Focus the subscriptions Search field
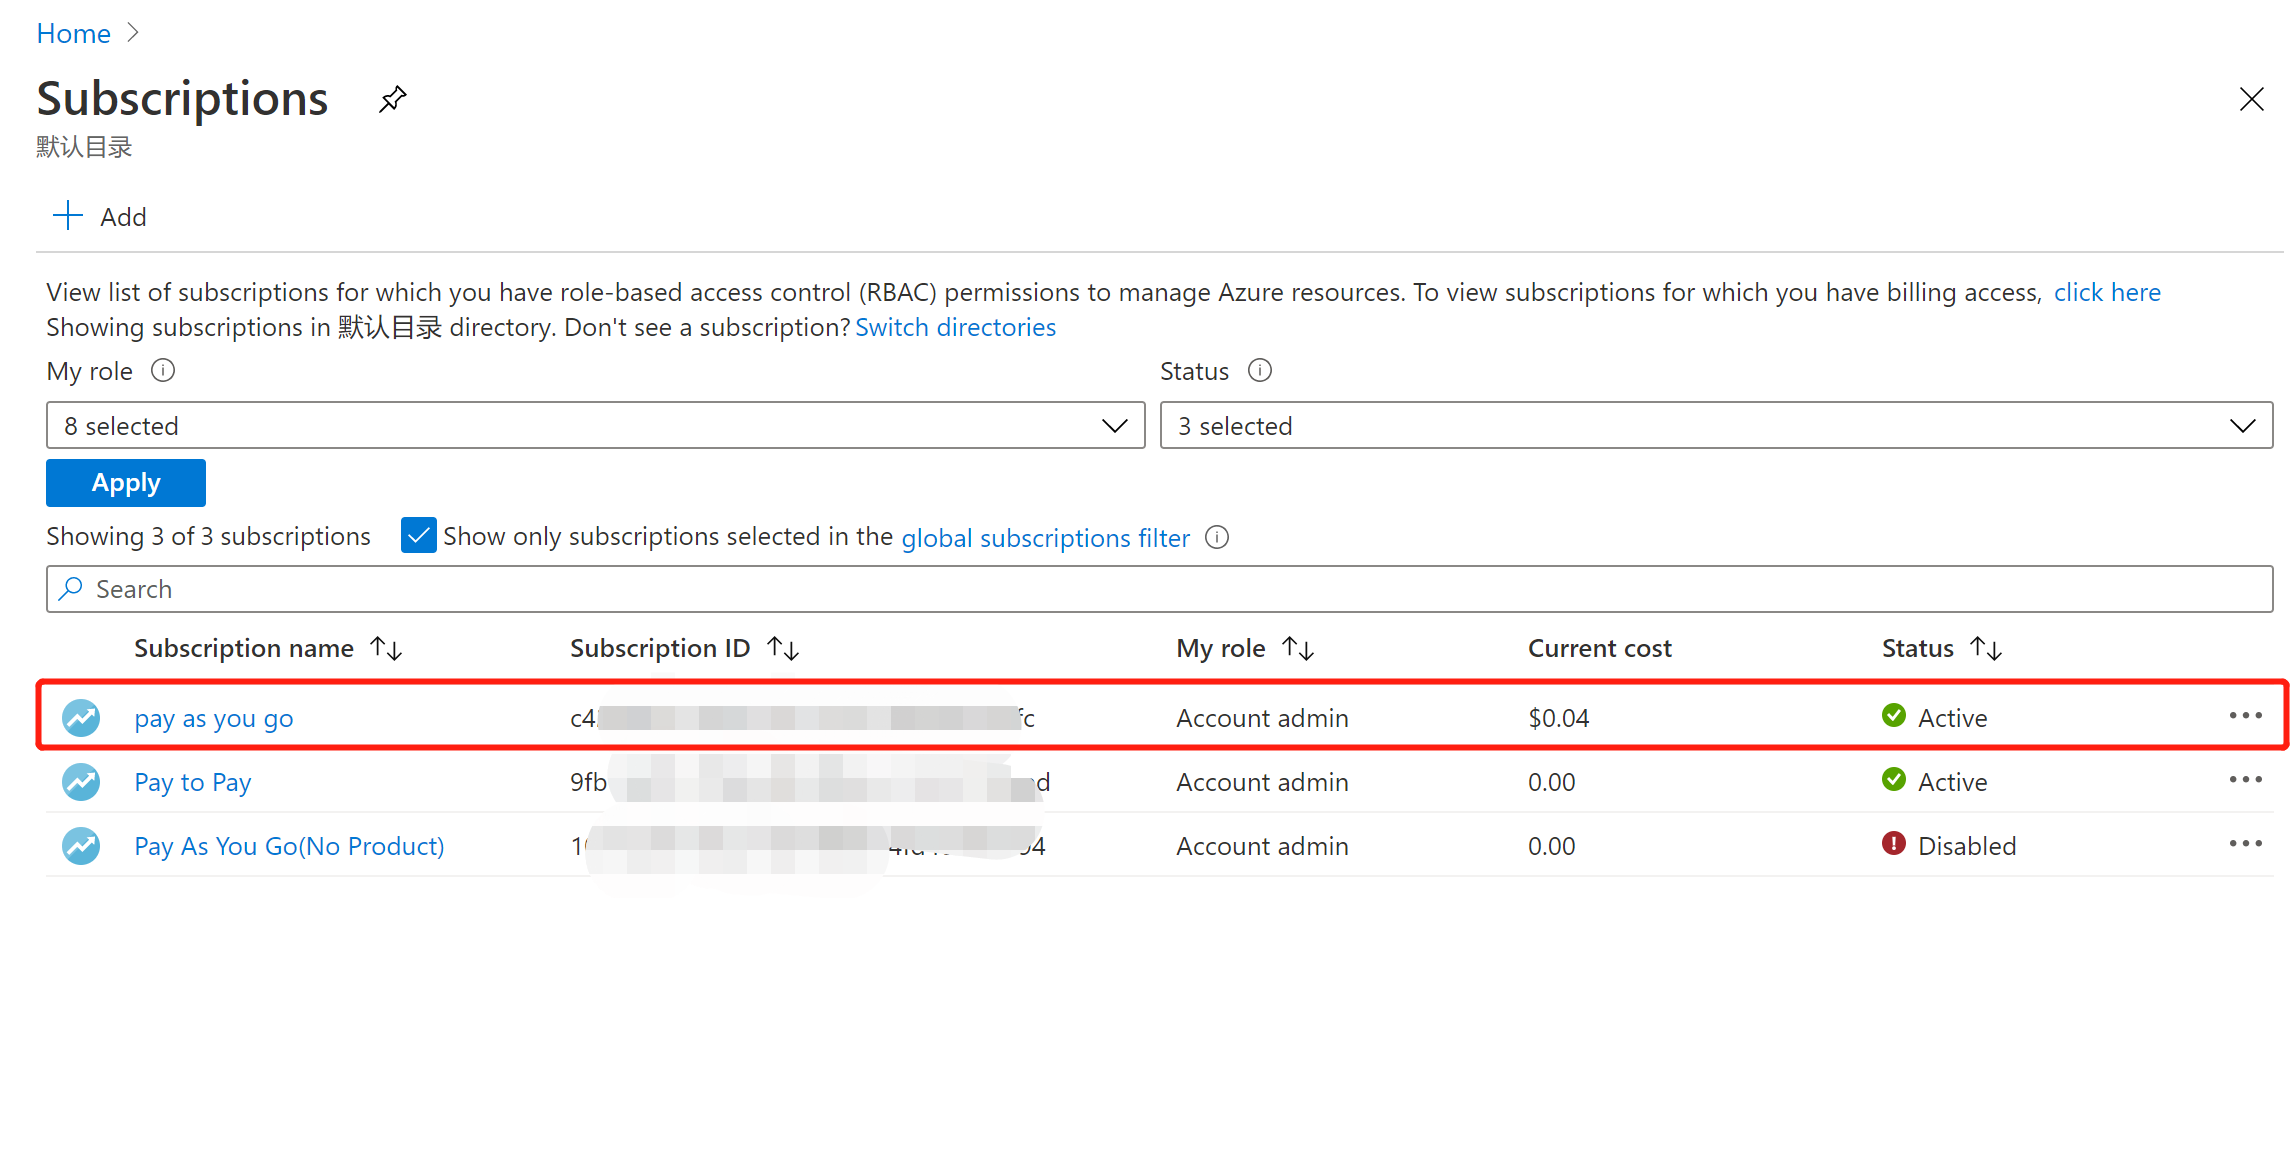This screenshot has width=2296, height=1155. tap(1159, 589)
